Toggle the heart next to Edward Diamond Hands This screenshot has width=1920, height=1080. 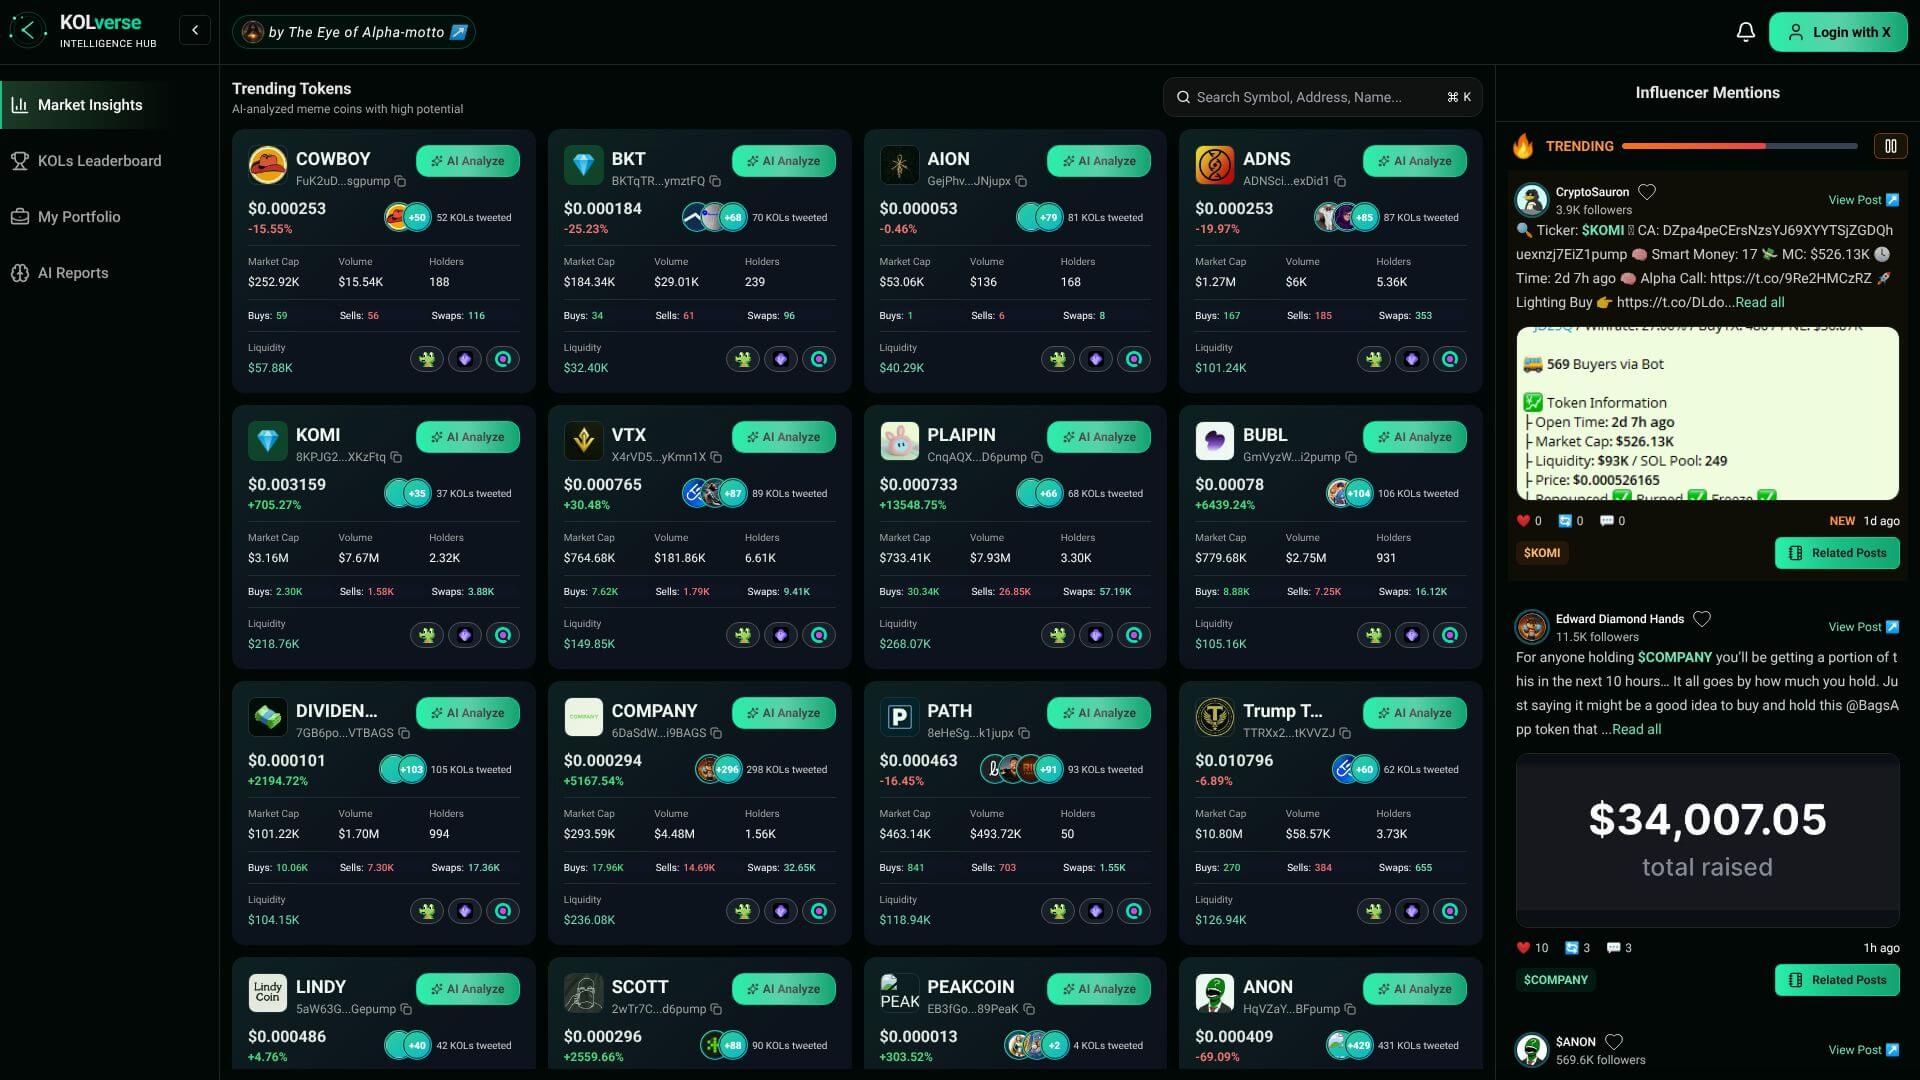(1702, 618)
